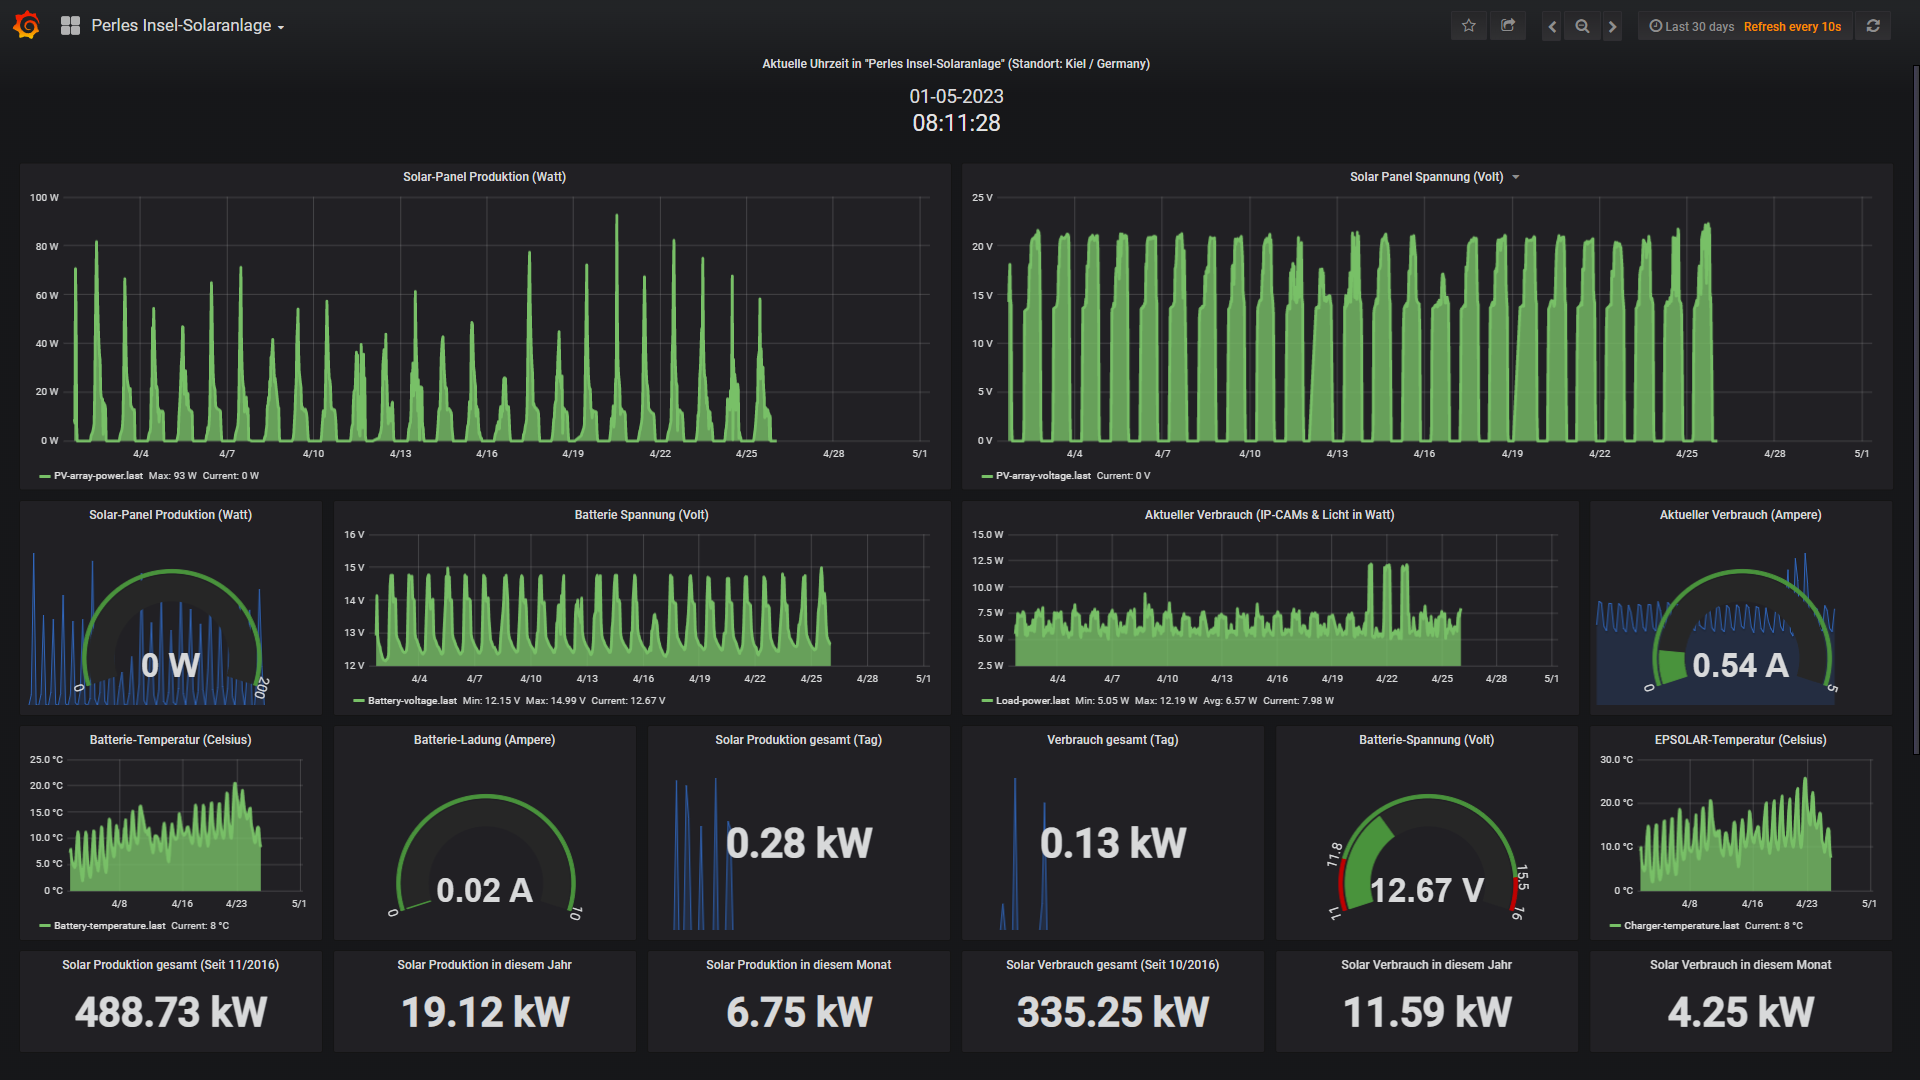Click Batterie Spannung (Volt) panel title

point(641,515)
